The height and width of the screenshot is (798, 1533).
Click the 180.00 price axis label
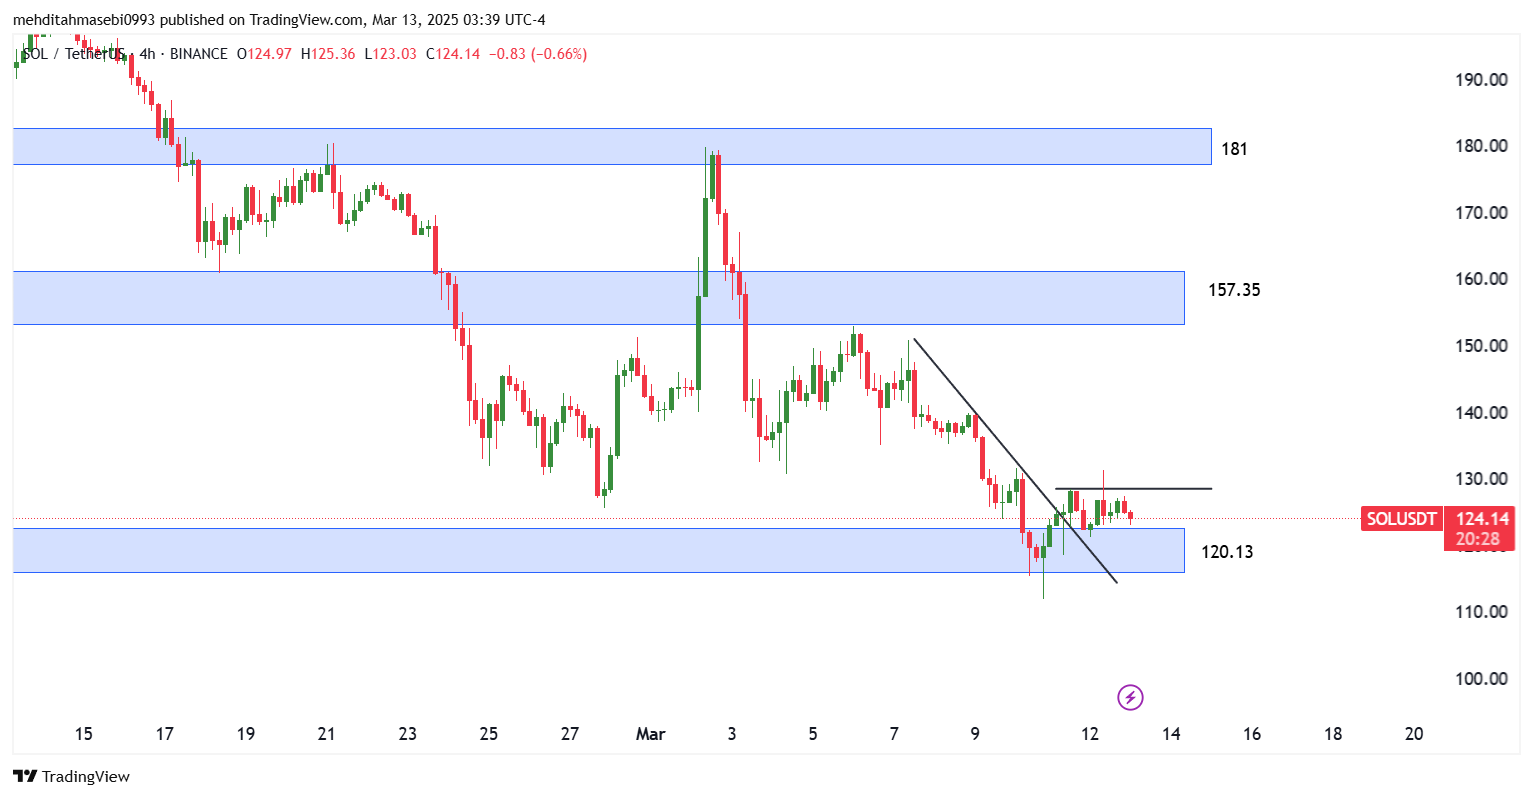click(1482, 146)
